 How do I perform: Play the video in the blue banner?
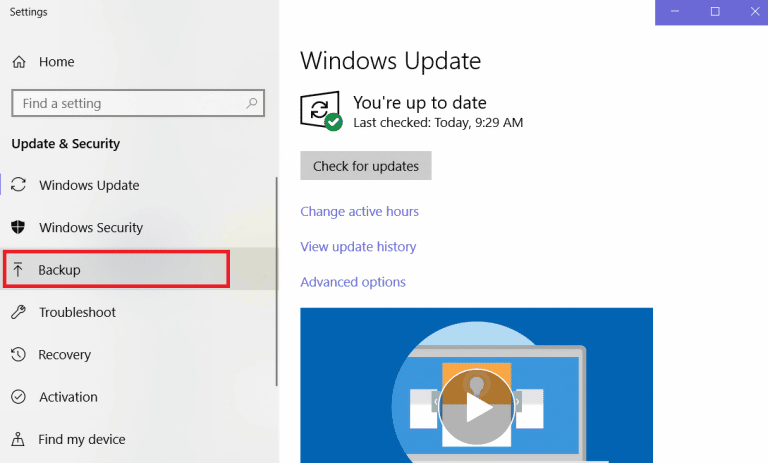(x=477, y=408)
